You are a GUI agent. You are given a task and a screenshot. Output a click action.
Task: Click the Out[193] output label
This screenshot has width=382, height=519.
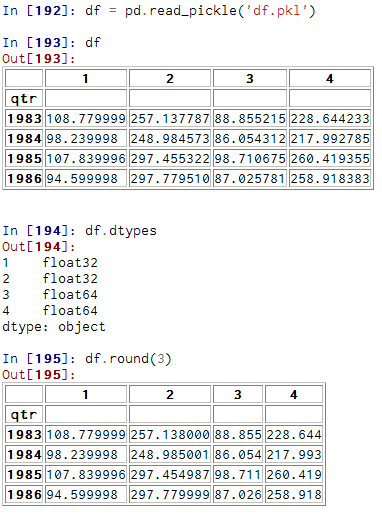pos(39,59)
